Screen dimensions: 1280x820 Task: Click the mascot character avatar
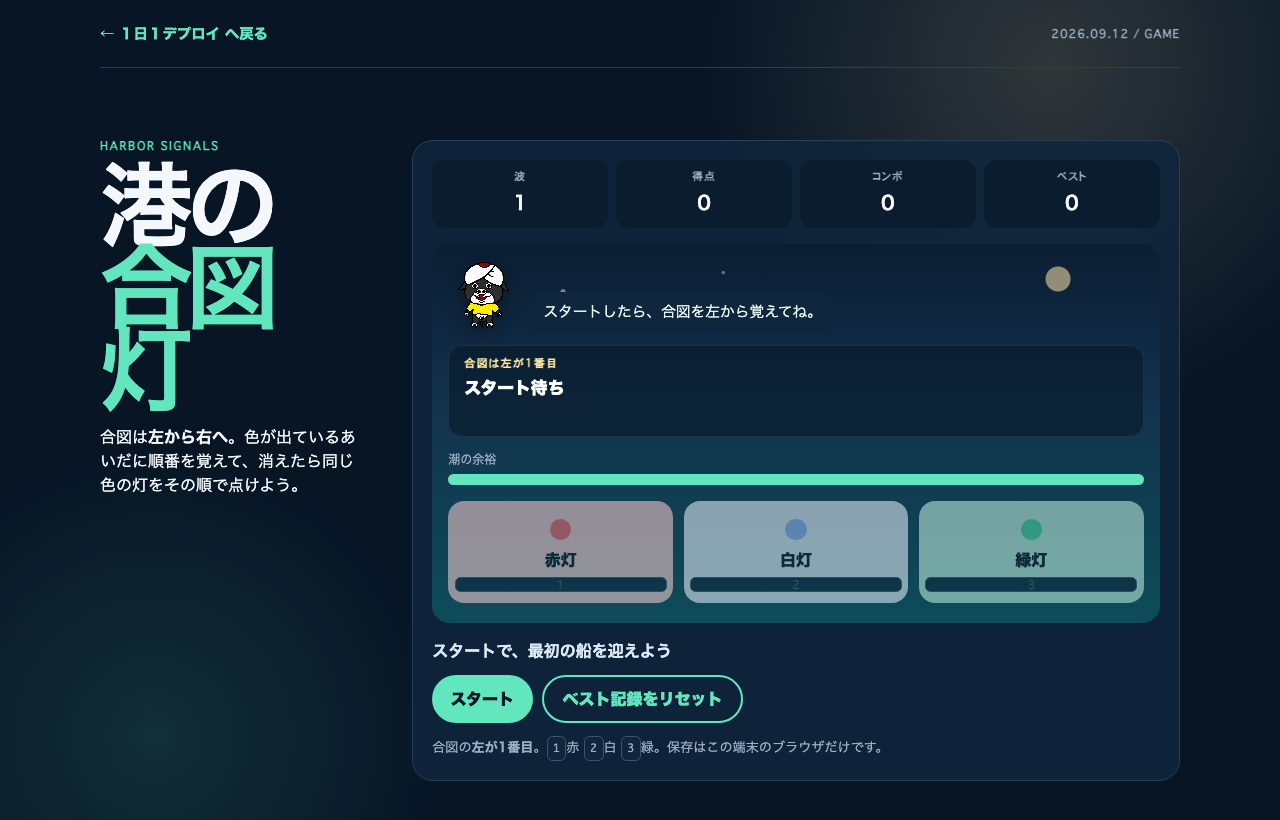(483, 295)
